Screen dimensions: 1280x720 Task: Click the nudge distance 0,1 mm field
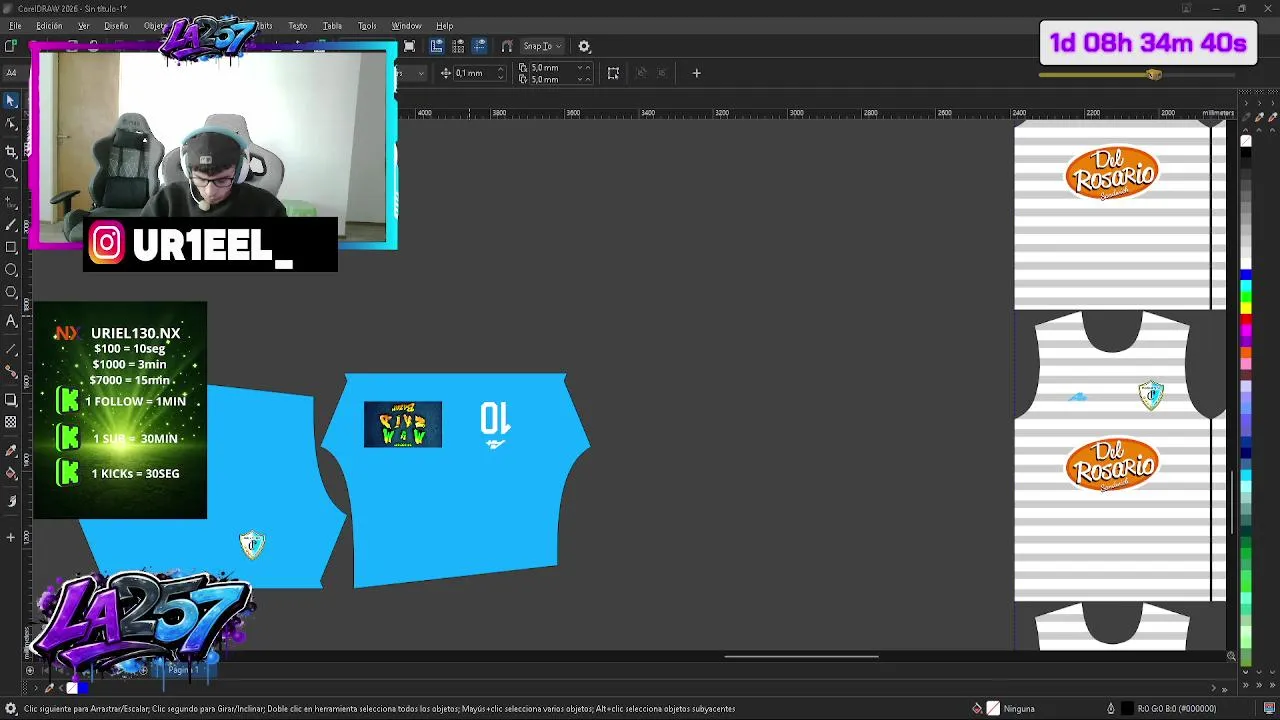coord(473,73)
